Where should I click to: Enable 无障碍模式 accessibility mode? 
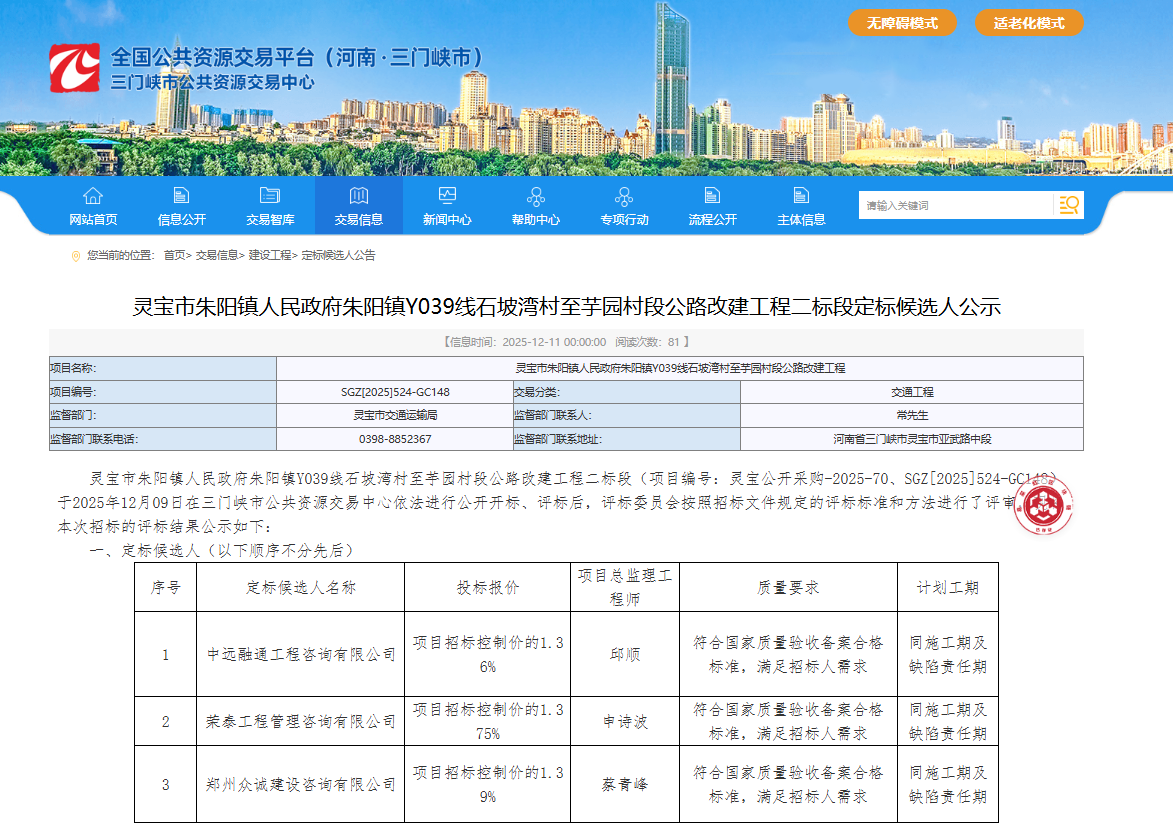tap(902, 23)
